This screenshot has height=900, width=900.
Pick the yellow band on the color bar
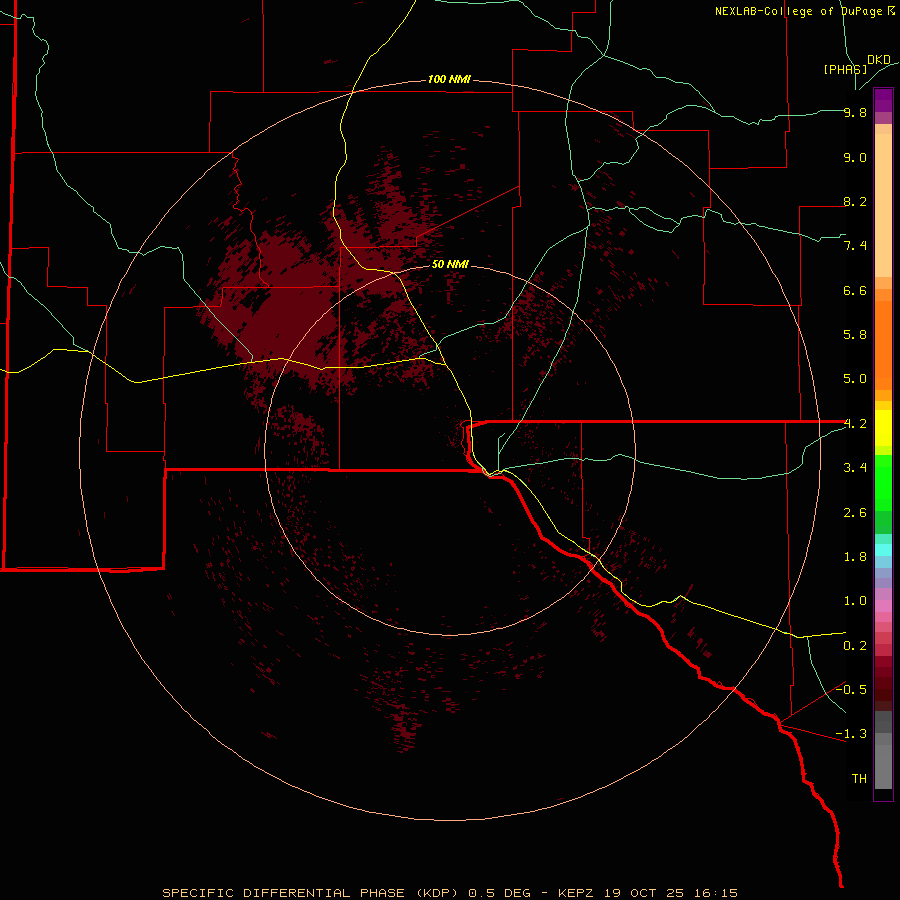tap(883, 428)
